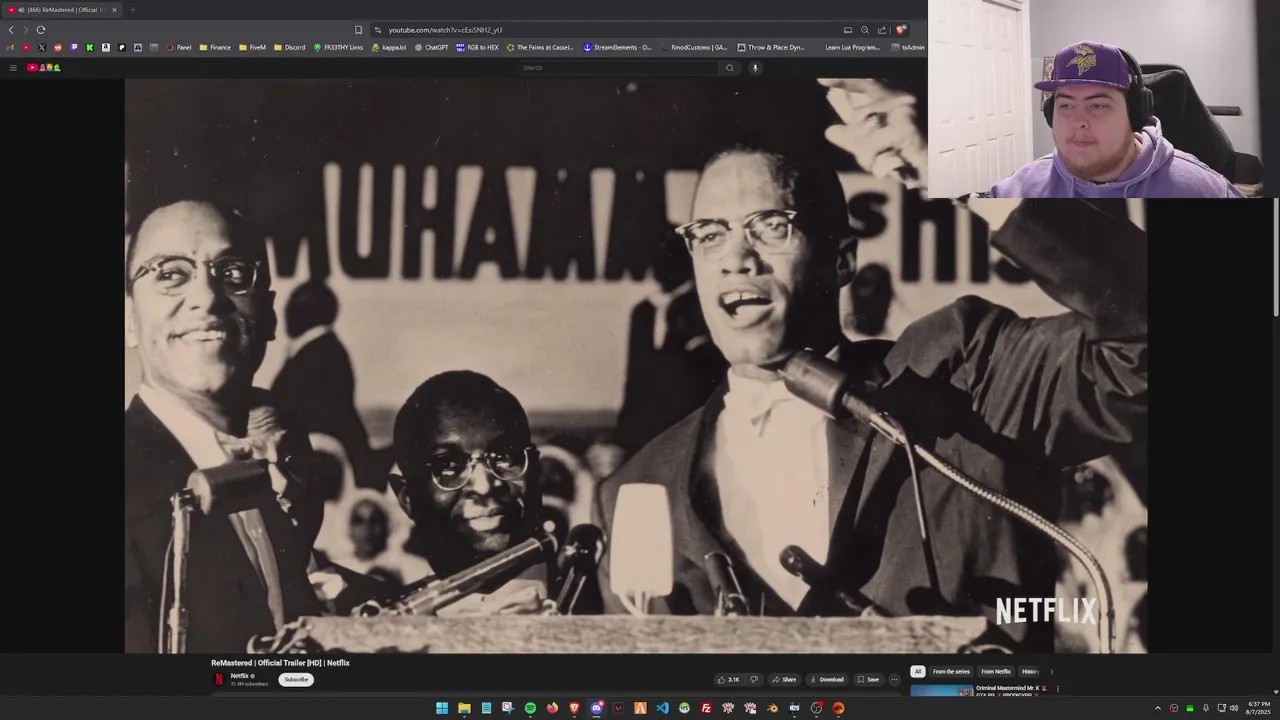Open Firefox from the taskbar
This screenshot has height=720, width=1280.
coord(552,708)
